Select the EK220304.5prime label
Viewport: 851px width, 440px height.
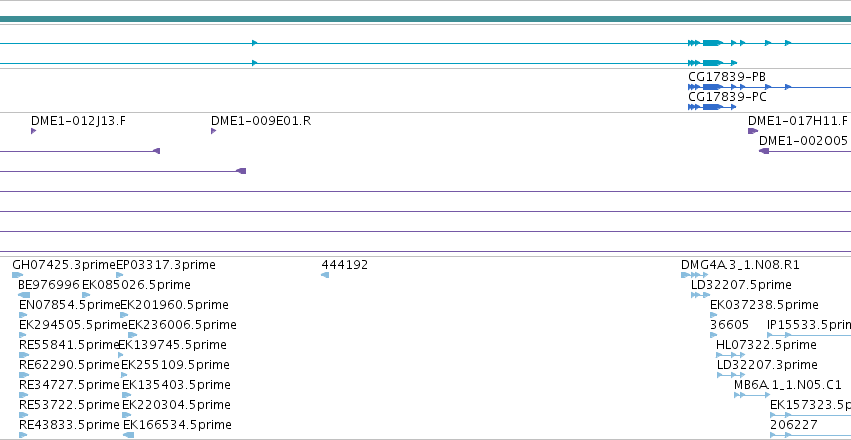pyautogui.click(x=176, y=405)
